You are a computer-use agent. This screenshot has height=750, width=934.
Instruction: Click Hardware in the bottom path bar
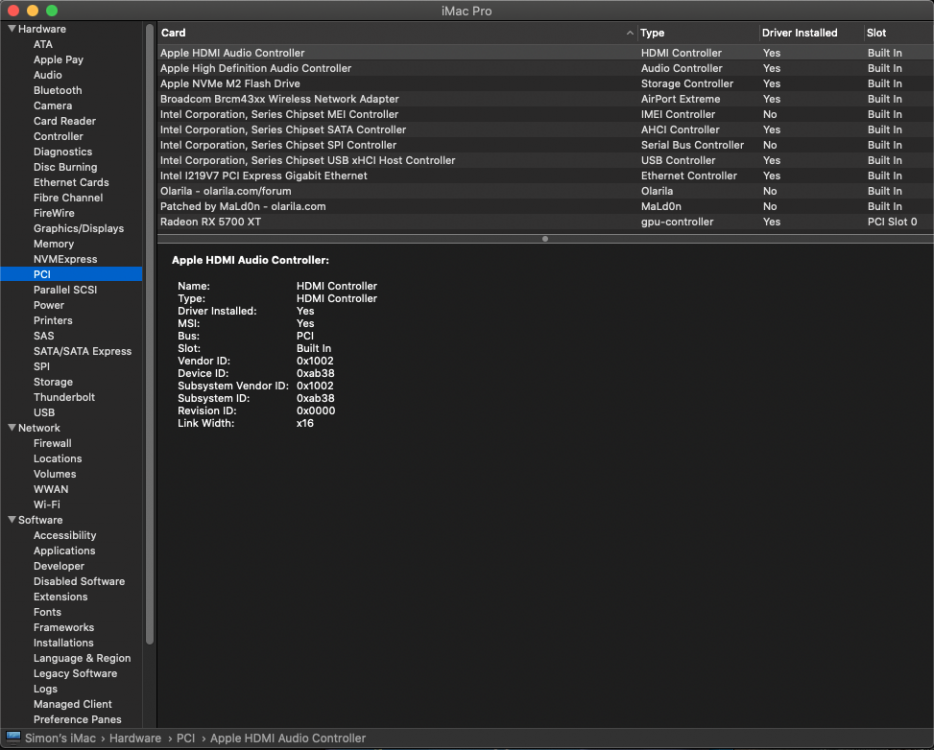click(x=135, y=738)
